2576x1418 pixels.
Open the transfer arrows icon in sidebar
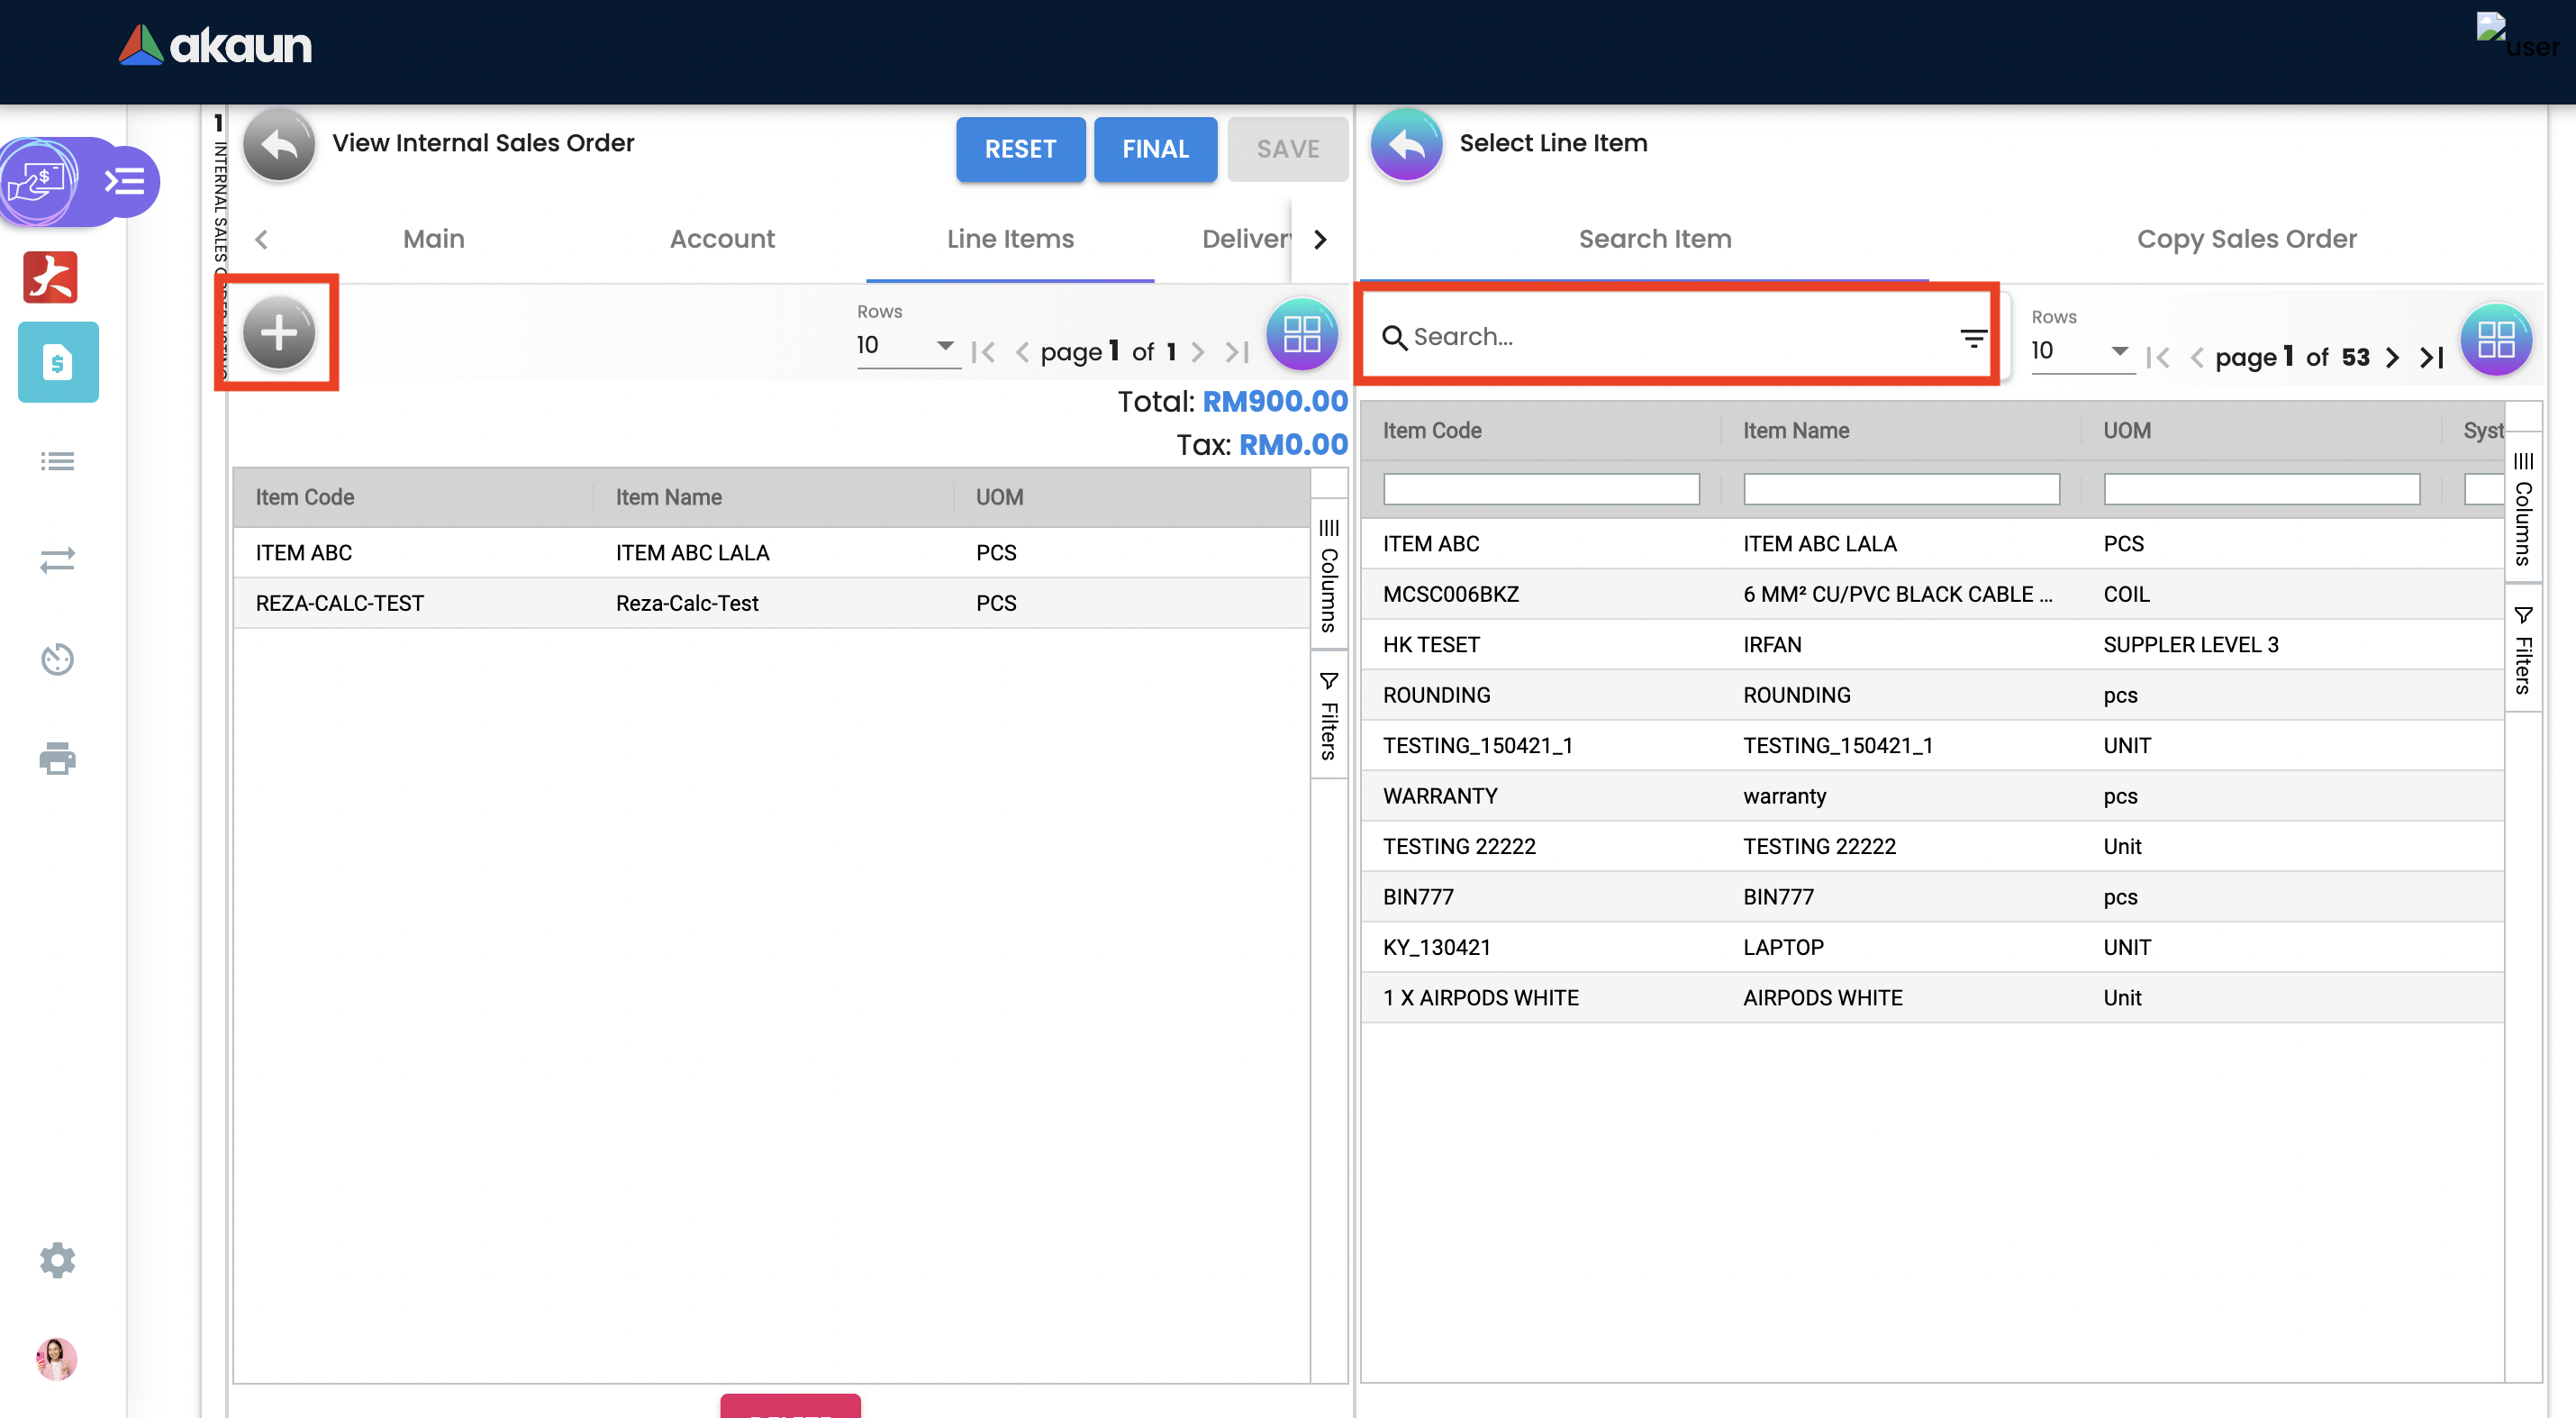click(57, 560)
